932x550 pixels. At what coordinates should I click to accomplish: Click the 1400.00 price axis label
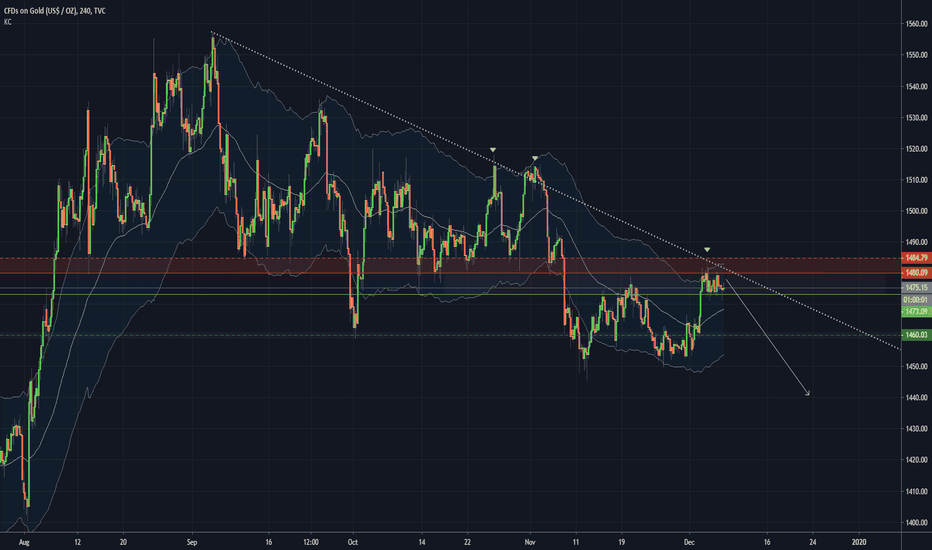917,523
